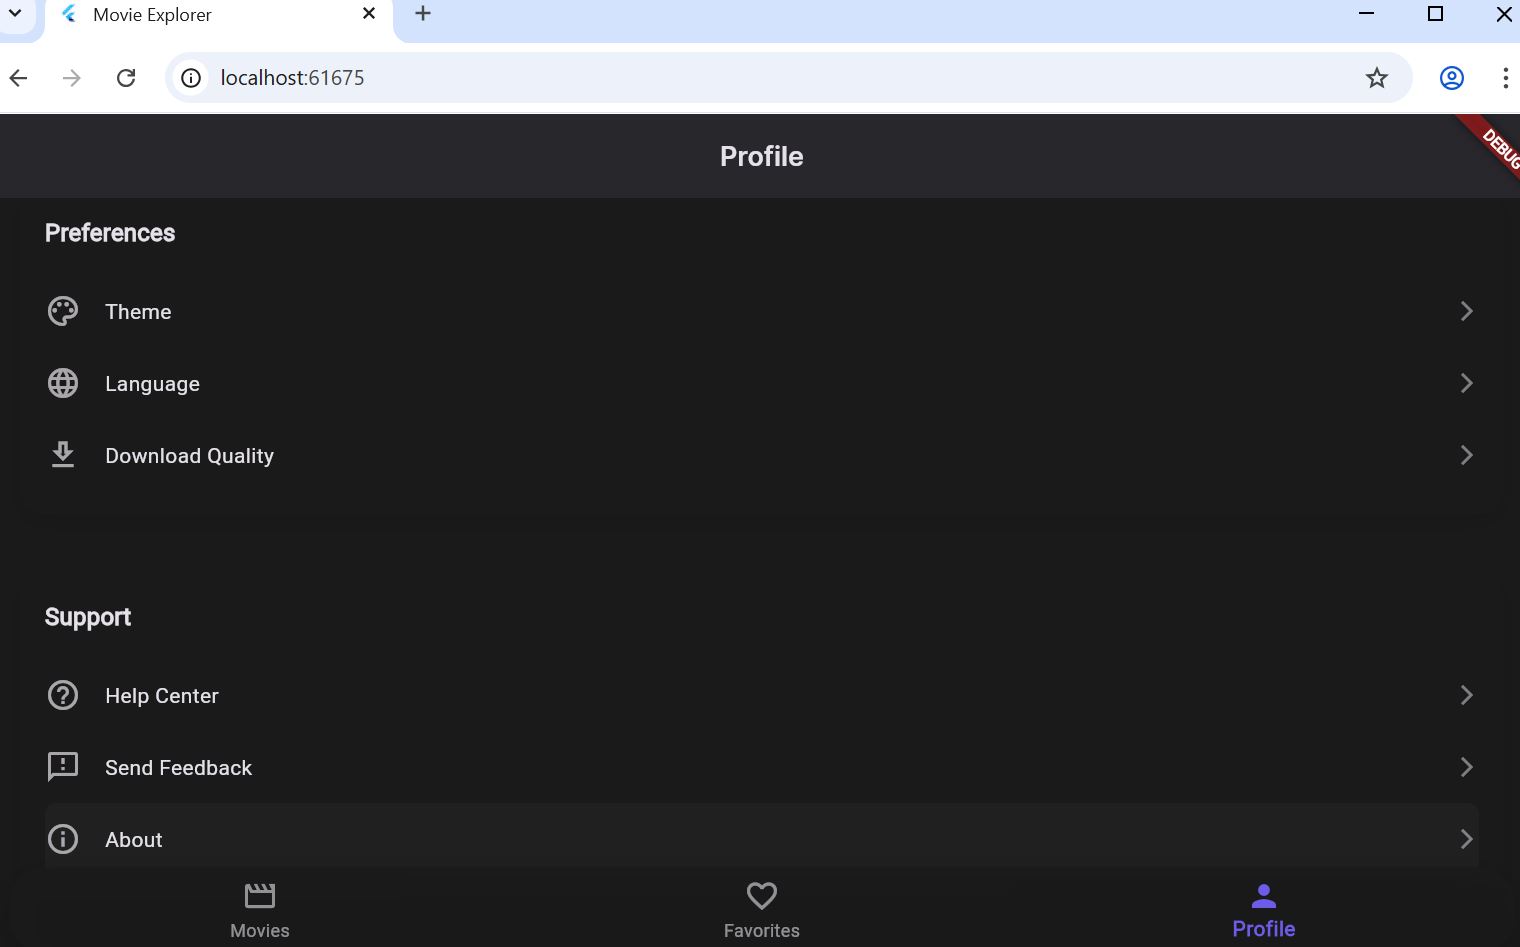The image size is (1520, 947).
Task: Click the Send Feedback speech bubble icon
Action: click(63, 767)
